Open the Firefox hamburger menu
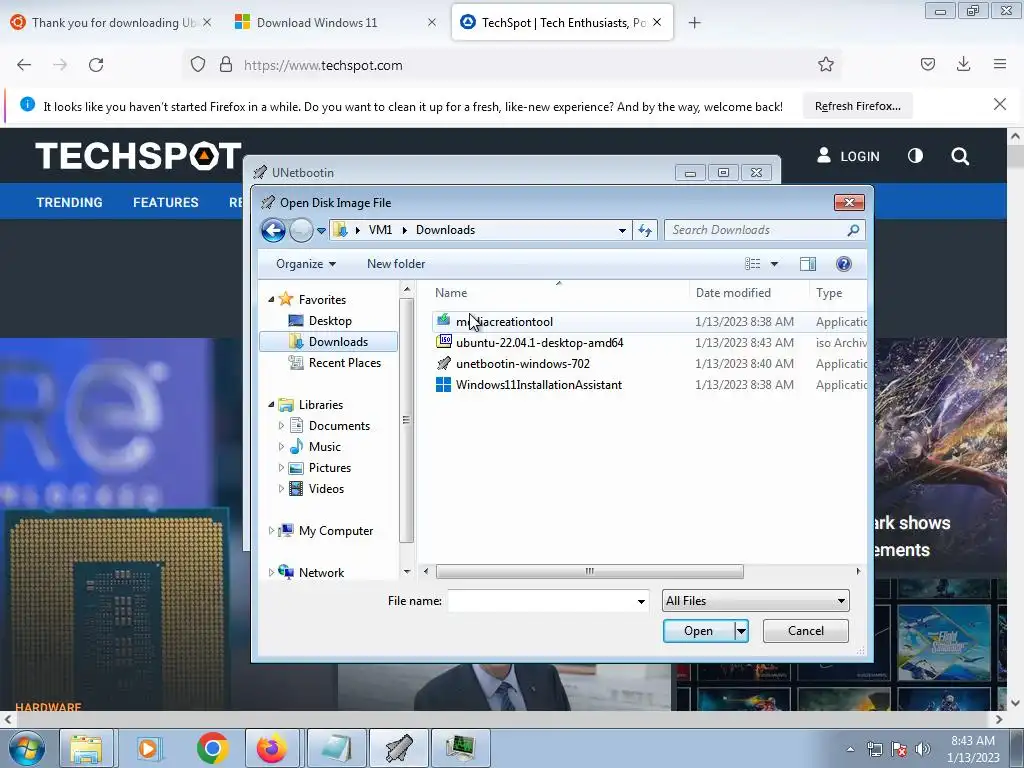Viewport: 1024px width, 768px height. (x=999, y=64)
